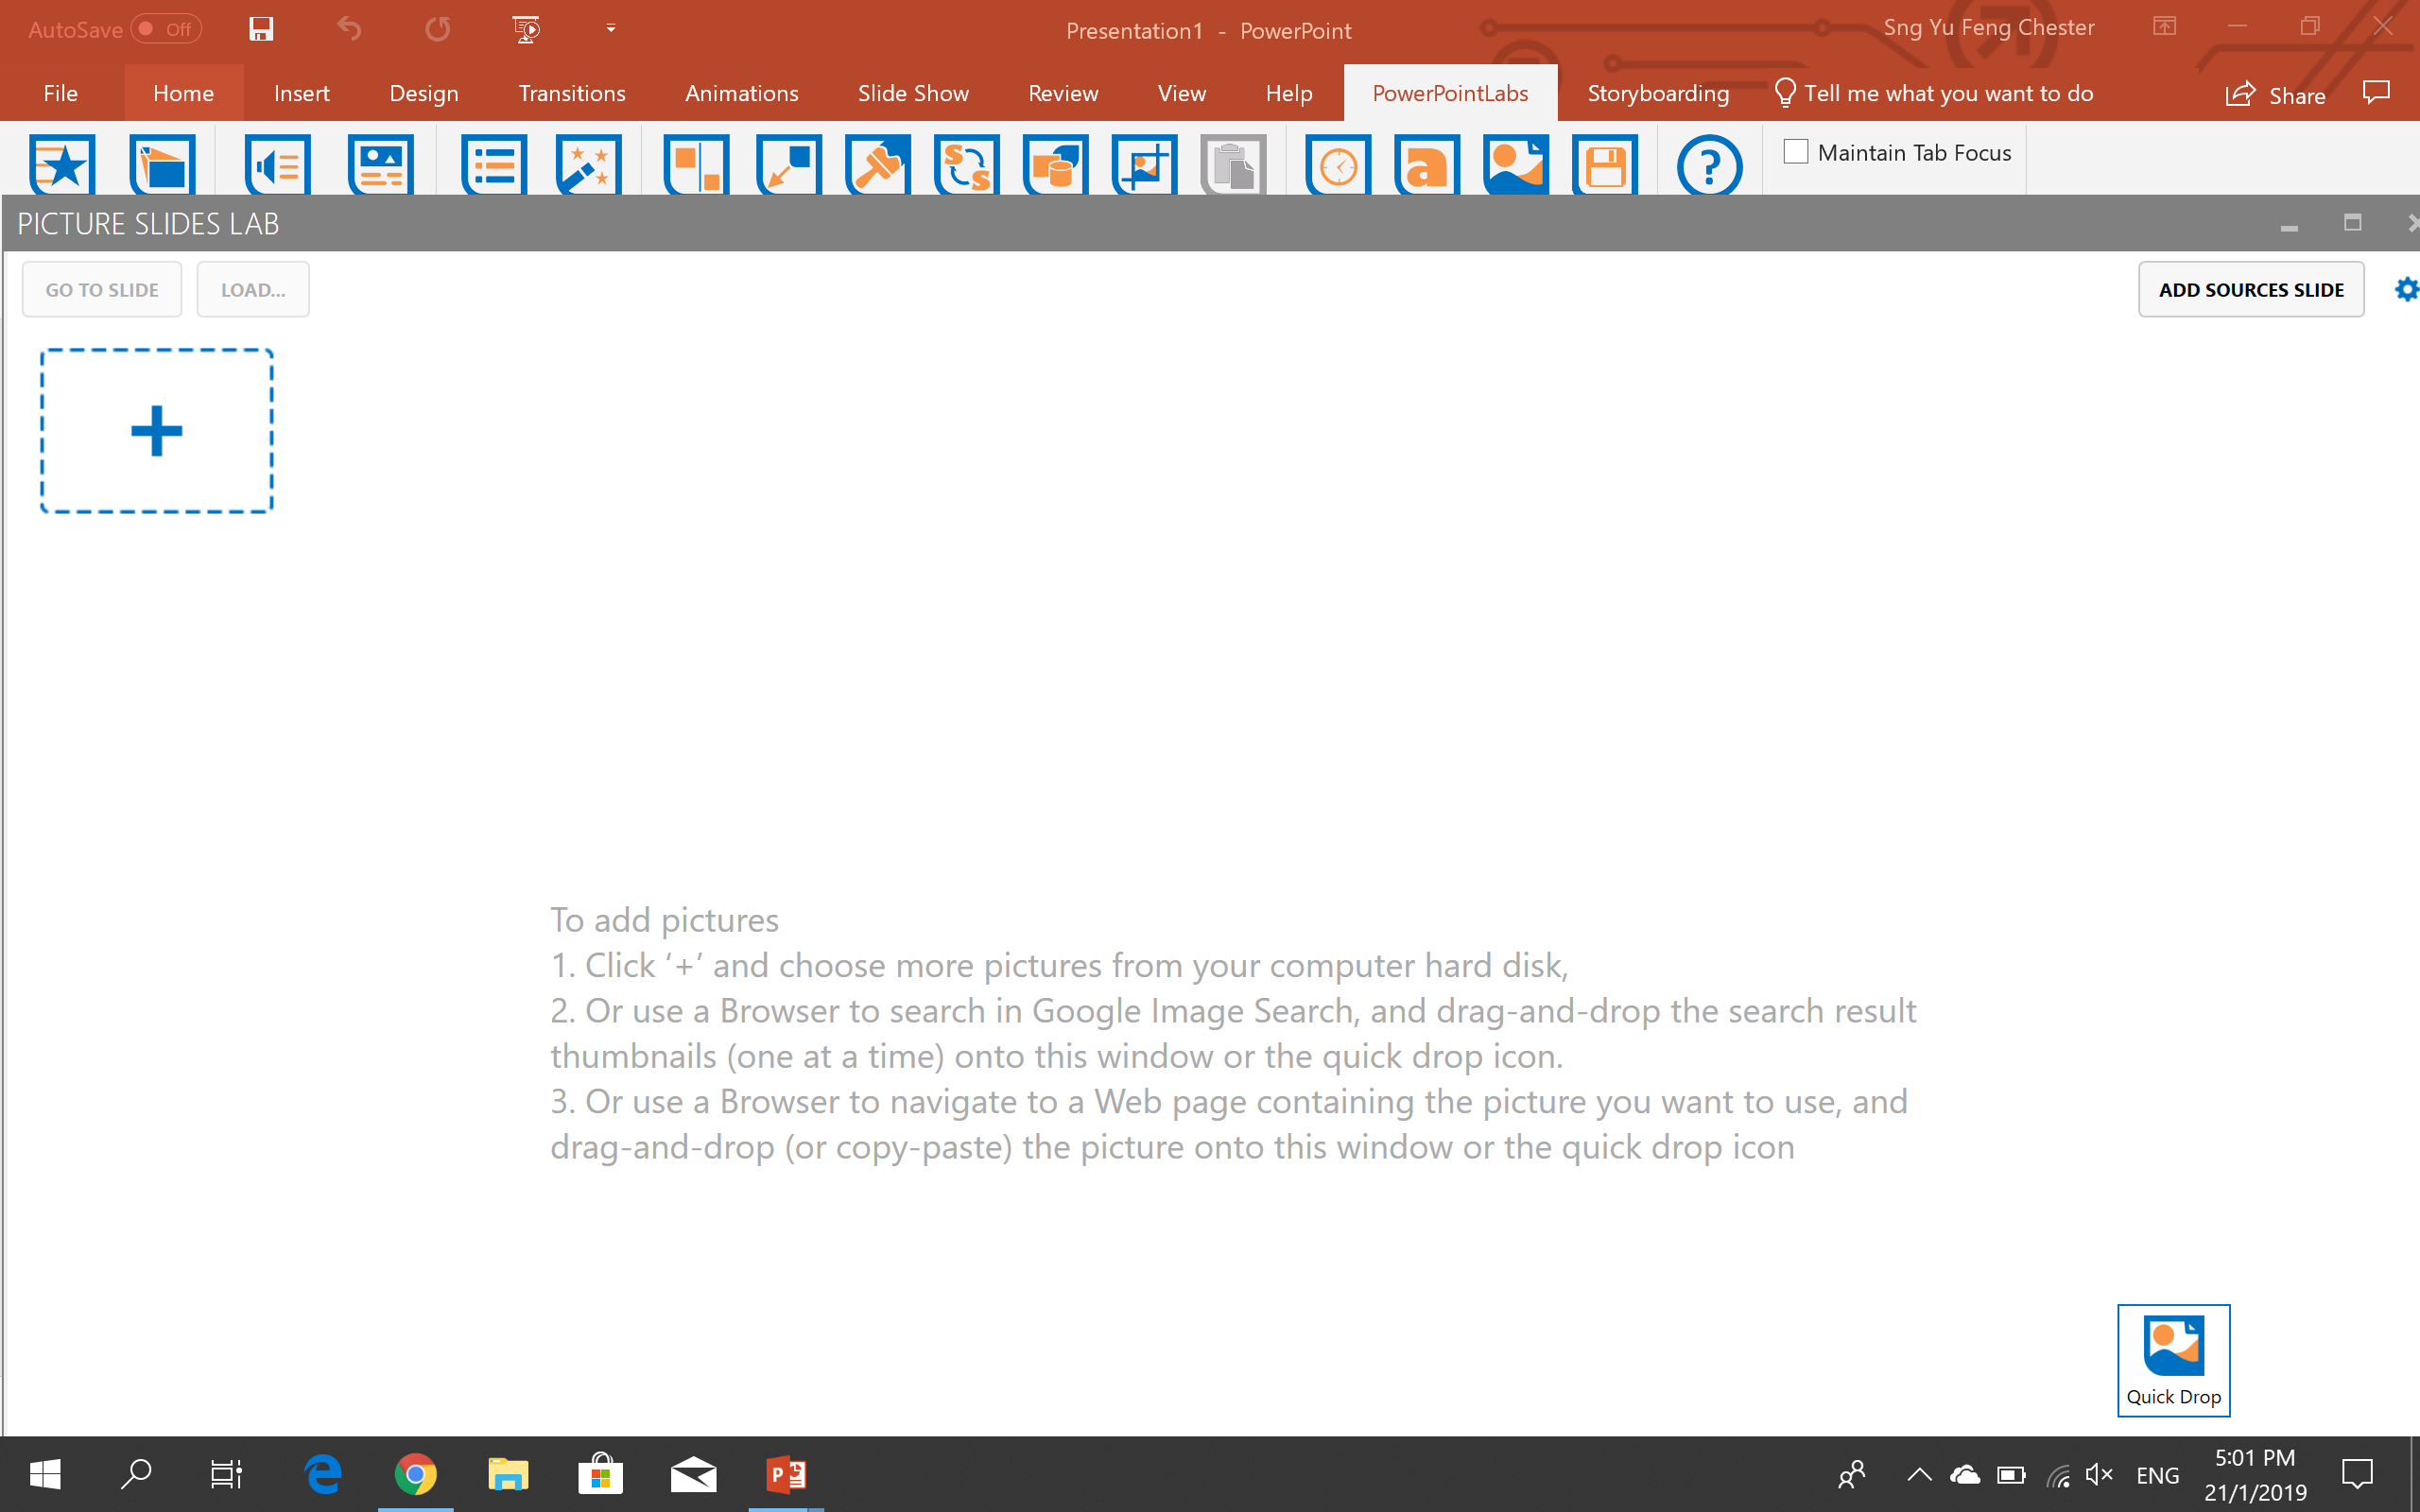
Task: Open Picture Slides Lab settings gear
Action: coord(2406,289)
